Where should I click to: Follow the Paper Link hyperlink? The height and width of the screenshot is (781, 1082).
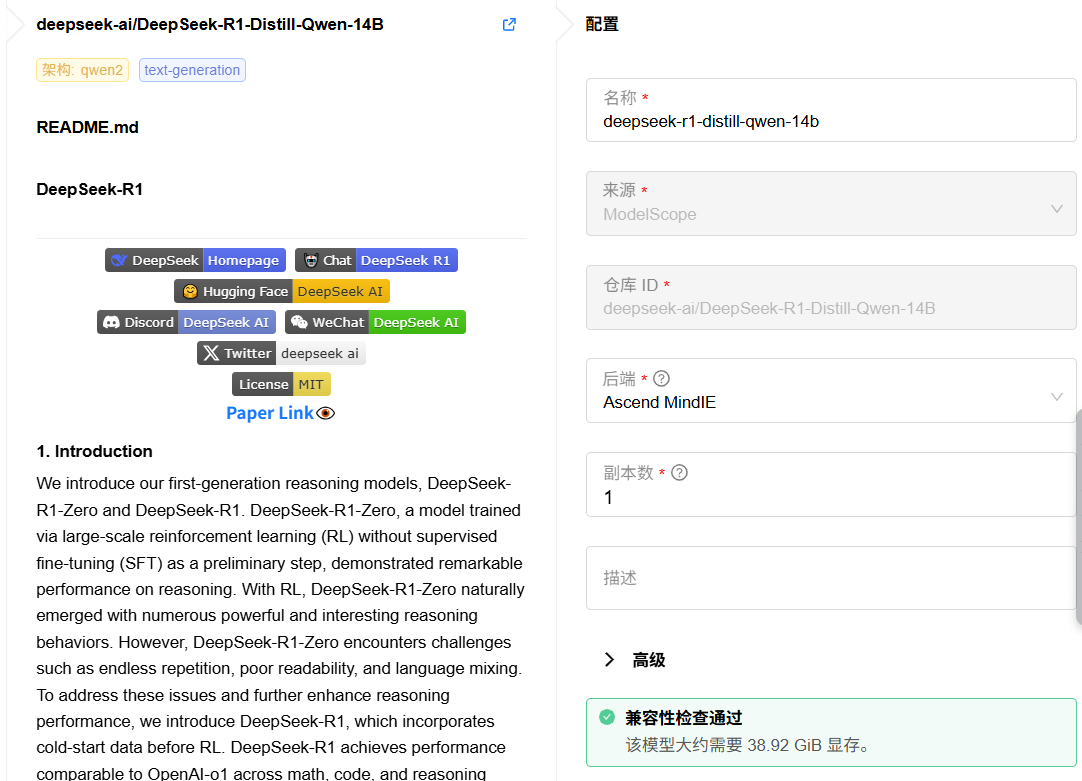[x=270, y=413]
